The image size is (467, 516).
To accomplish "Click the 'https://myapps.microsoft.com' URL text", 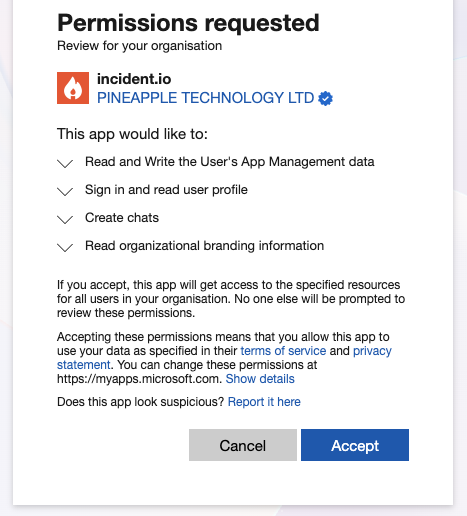I will pos(139,379).
